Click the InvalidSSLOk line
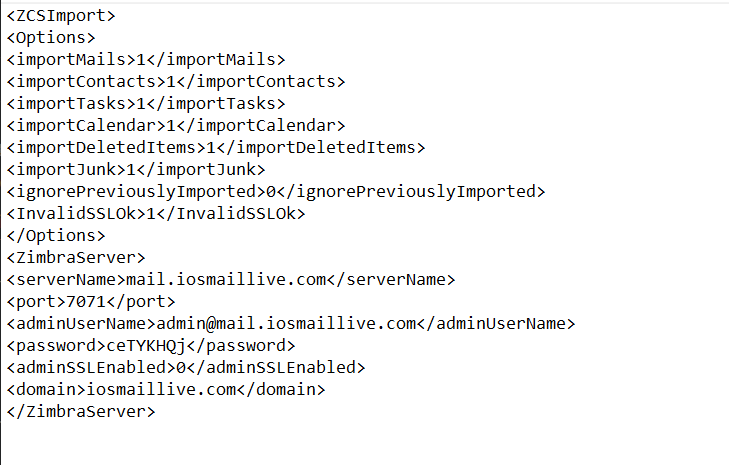Screen dimensions: 729x465 156,214
